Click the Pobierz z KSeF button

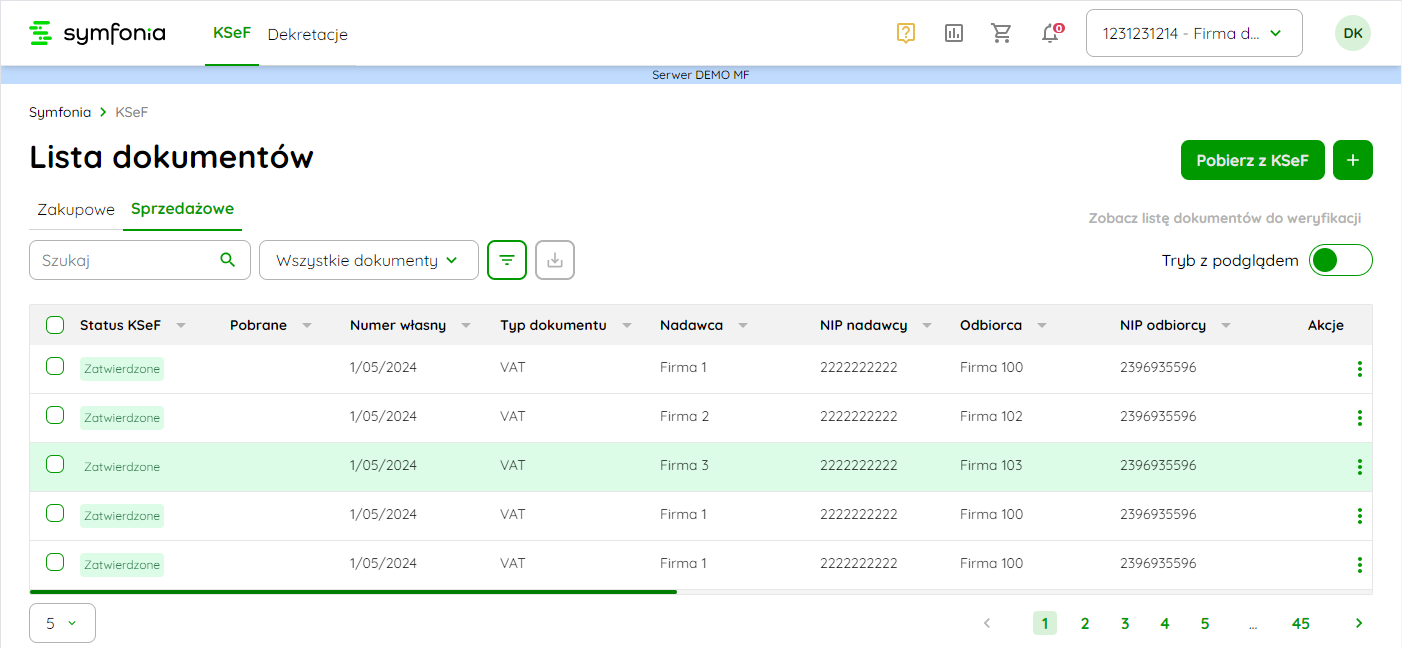coord(1252,160)
